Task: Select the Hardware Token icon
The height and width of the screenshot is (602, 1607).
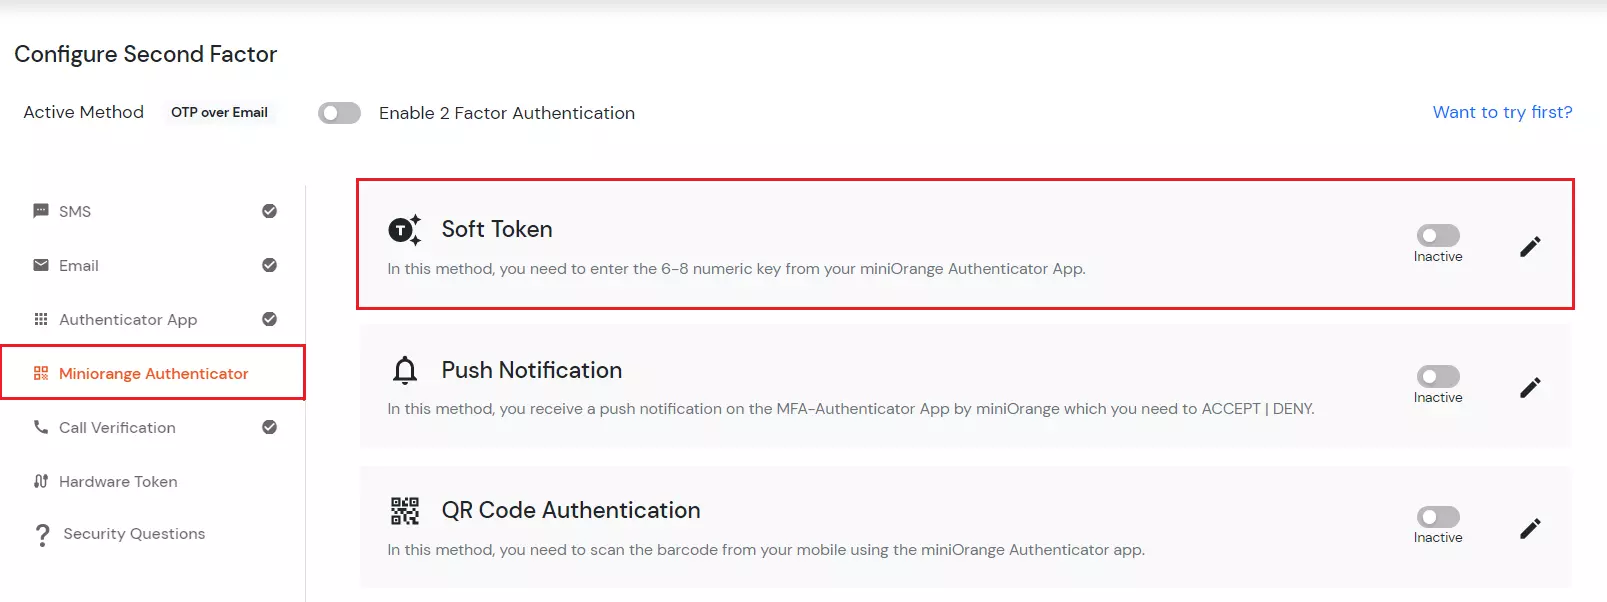Action: point(40,481)
